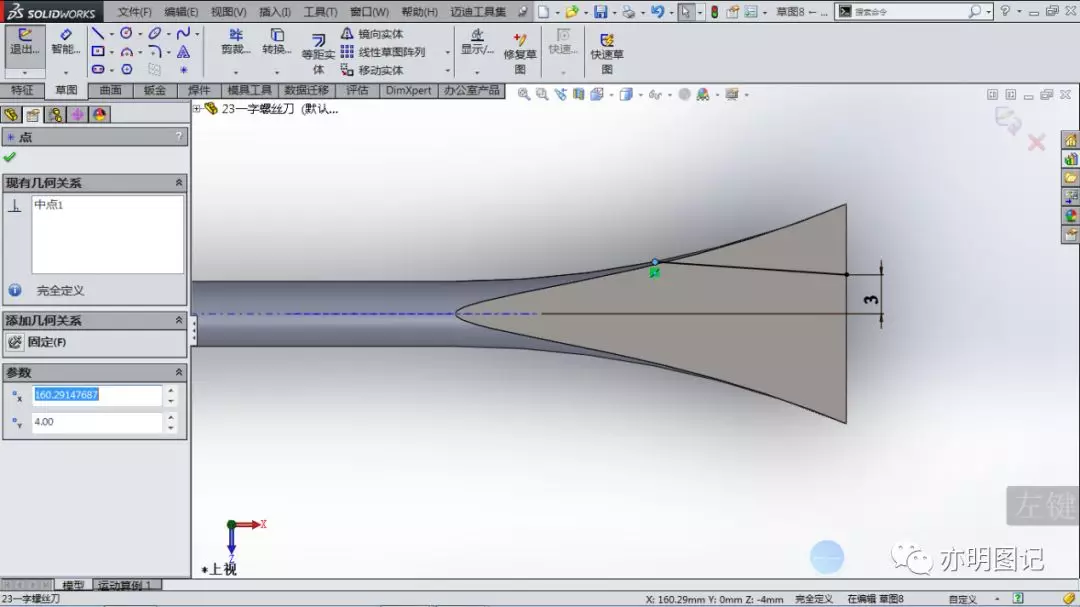Select the Spline sketch tool

[183, 33]
